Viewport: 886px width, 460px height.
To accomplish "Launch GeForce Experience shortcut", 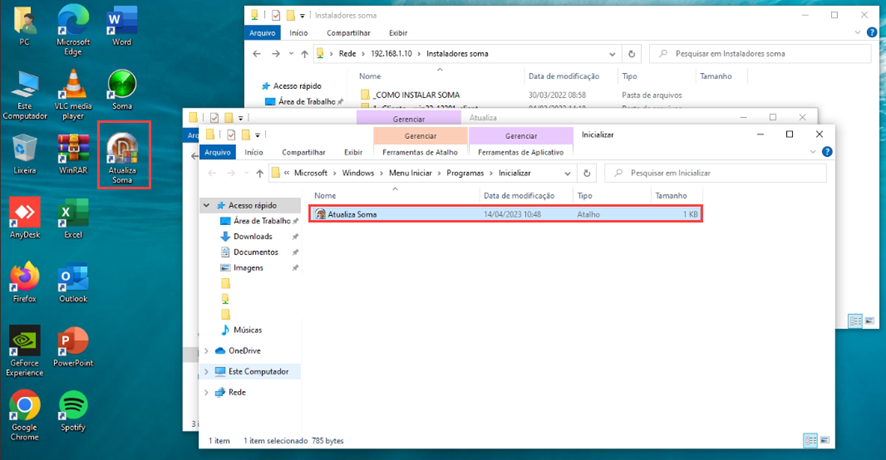I will [24, 351].
